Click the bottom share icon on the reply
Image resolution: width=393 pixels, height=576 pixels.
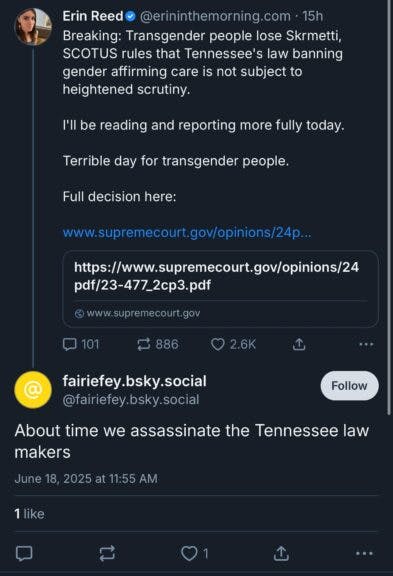pos(281,554)
